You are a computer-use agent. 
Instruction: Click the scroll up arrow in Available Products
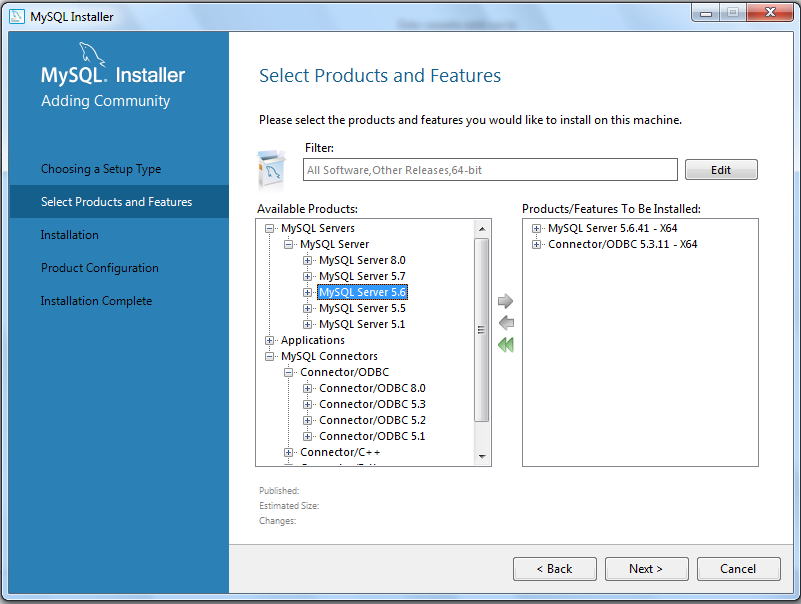click(x=482, y=229)
